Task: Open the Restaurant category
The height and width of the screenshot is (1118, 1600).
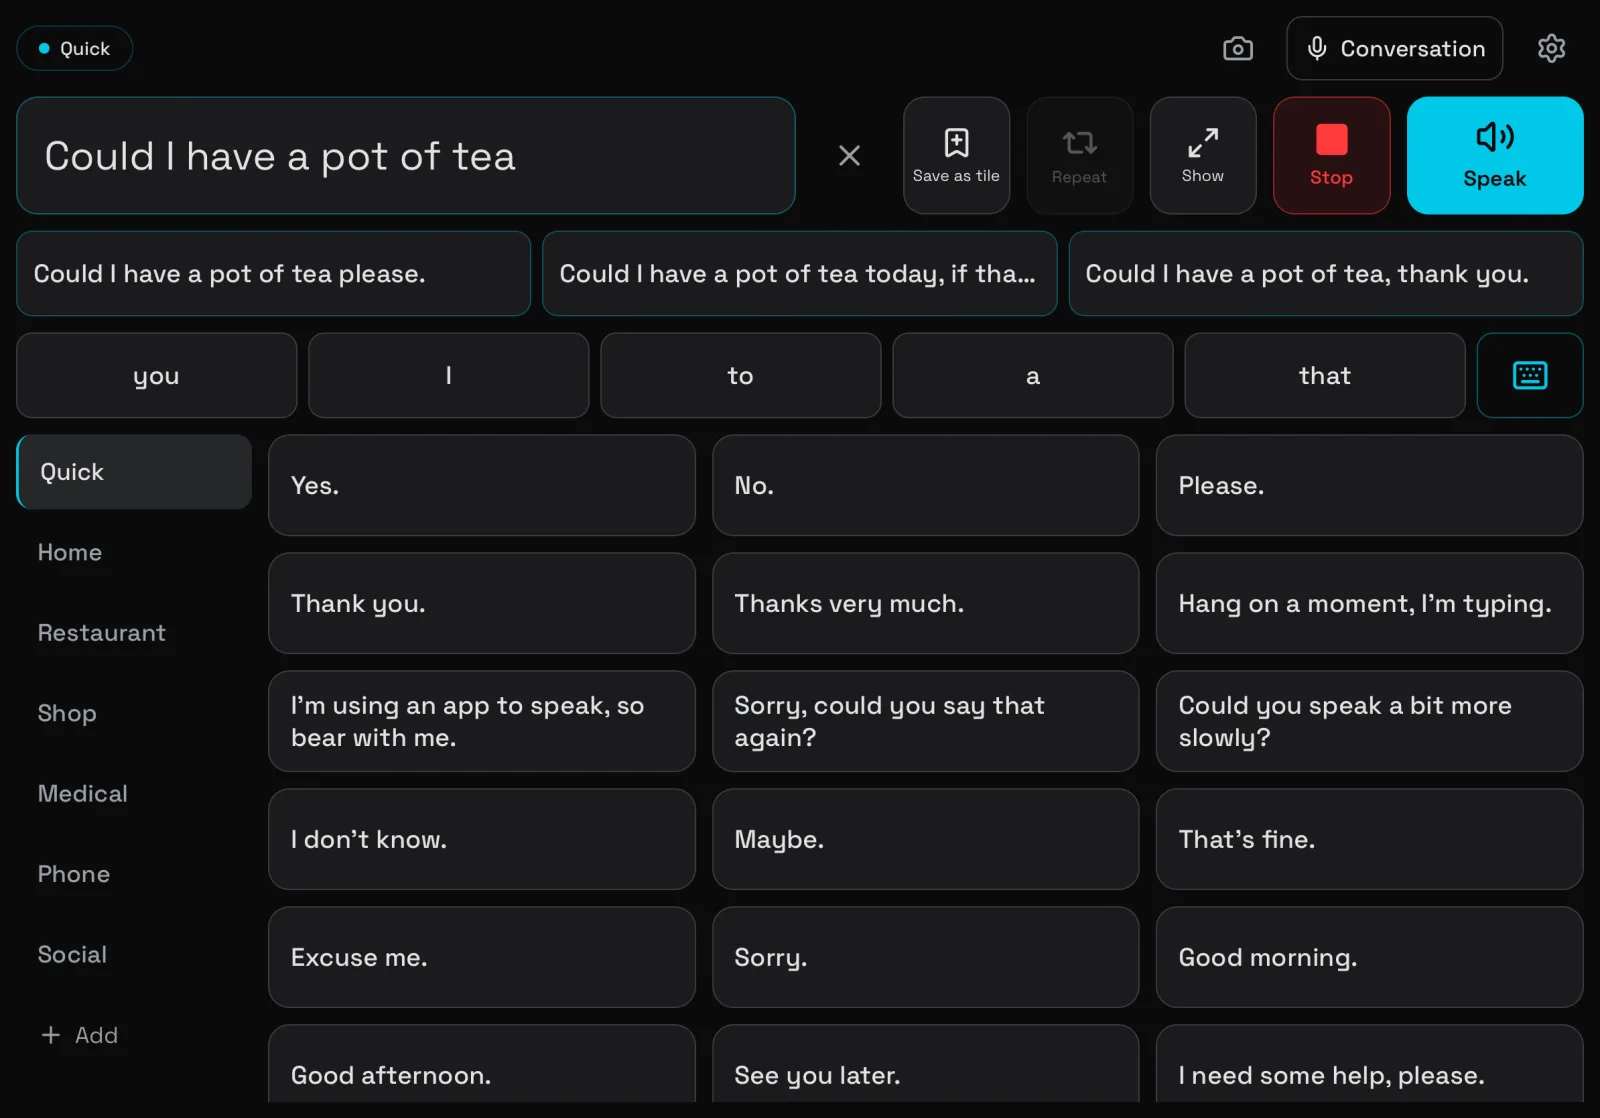Action: 134,633
